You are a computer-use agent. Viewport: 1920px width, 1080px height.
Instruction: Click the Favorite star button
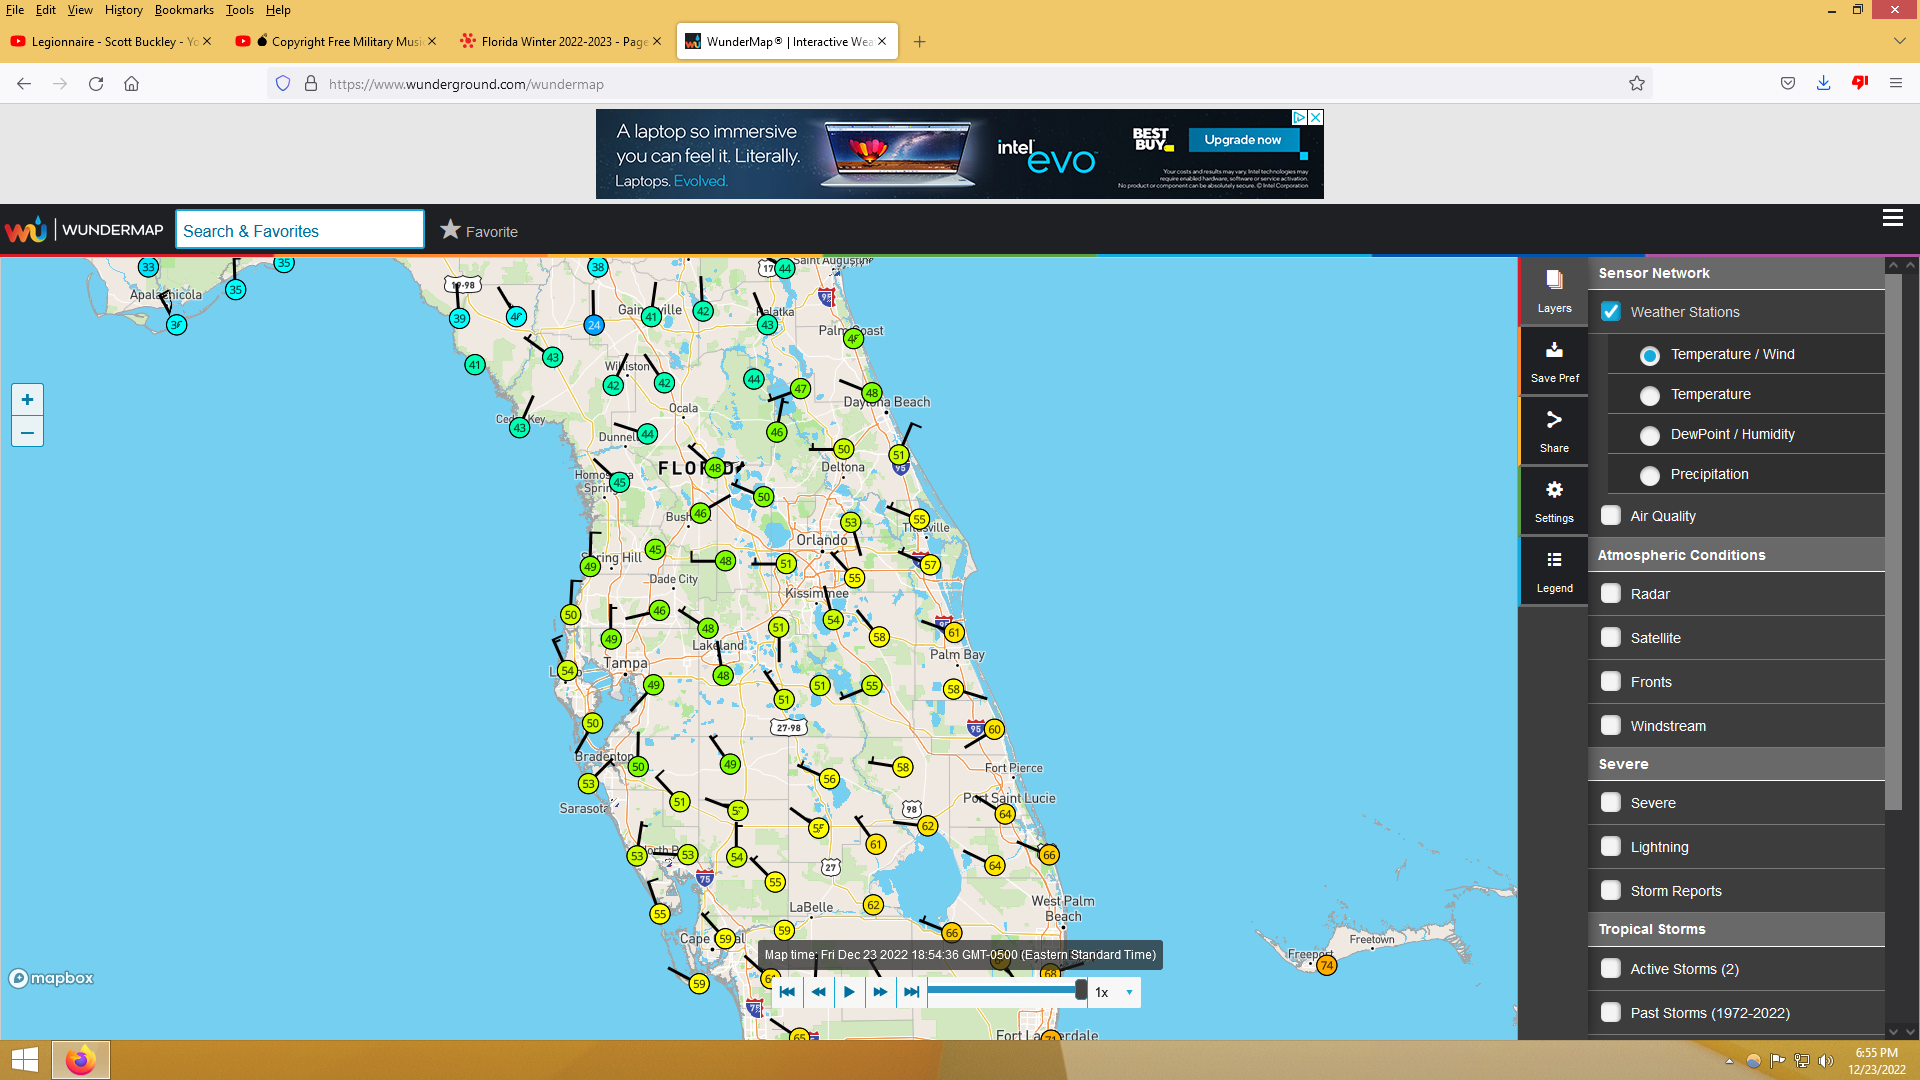(x=479, y=231)
